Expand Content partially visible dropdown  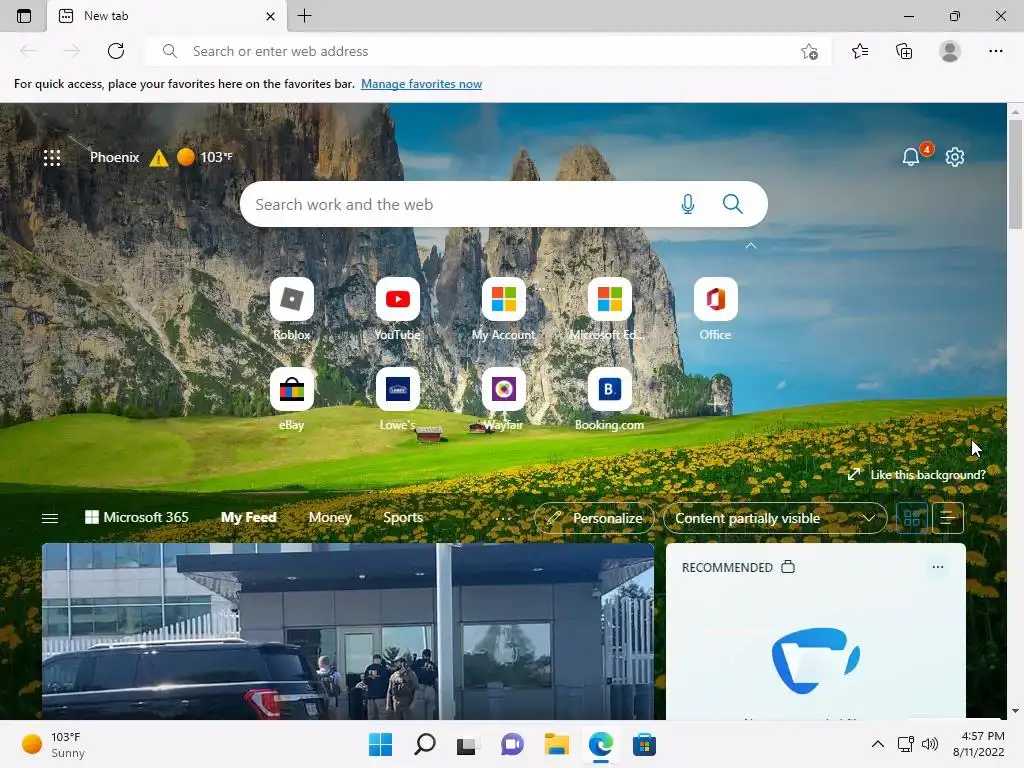(x=775, y=519)
